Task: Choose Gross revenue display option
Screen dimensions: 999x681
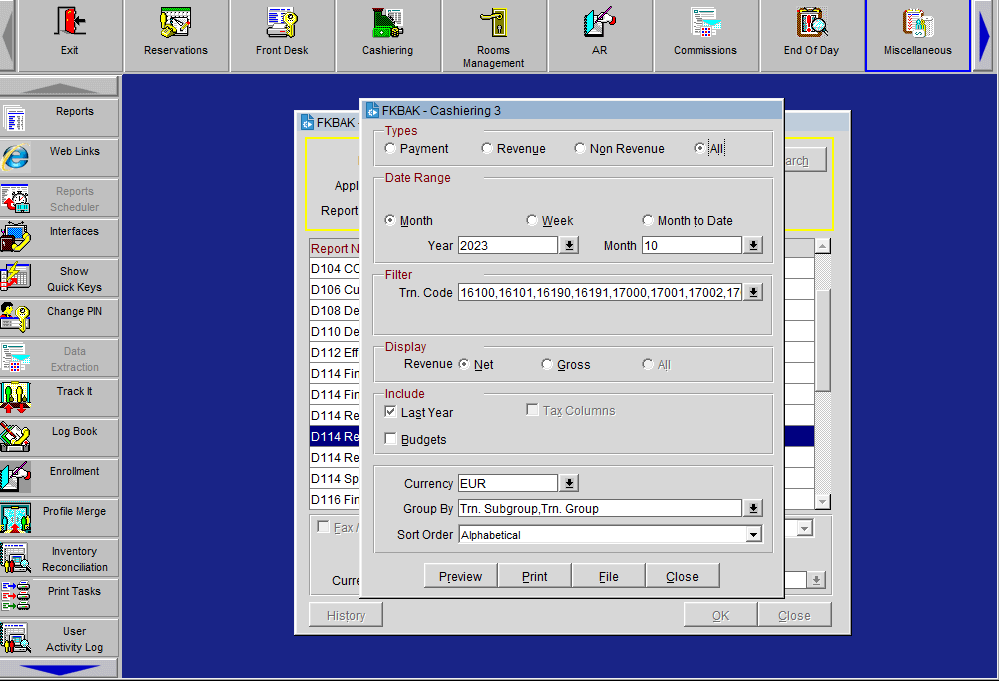Action: coord(547,365)
